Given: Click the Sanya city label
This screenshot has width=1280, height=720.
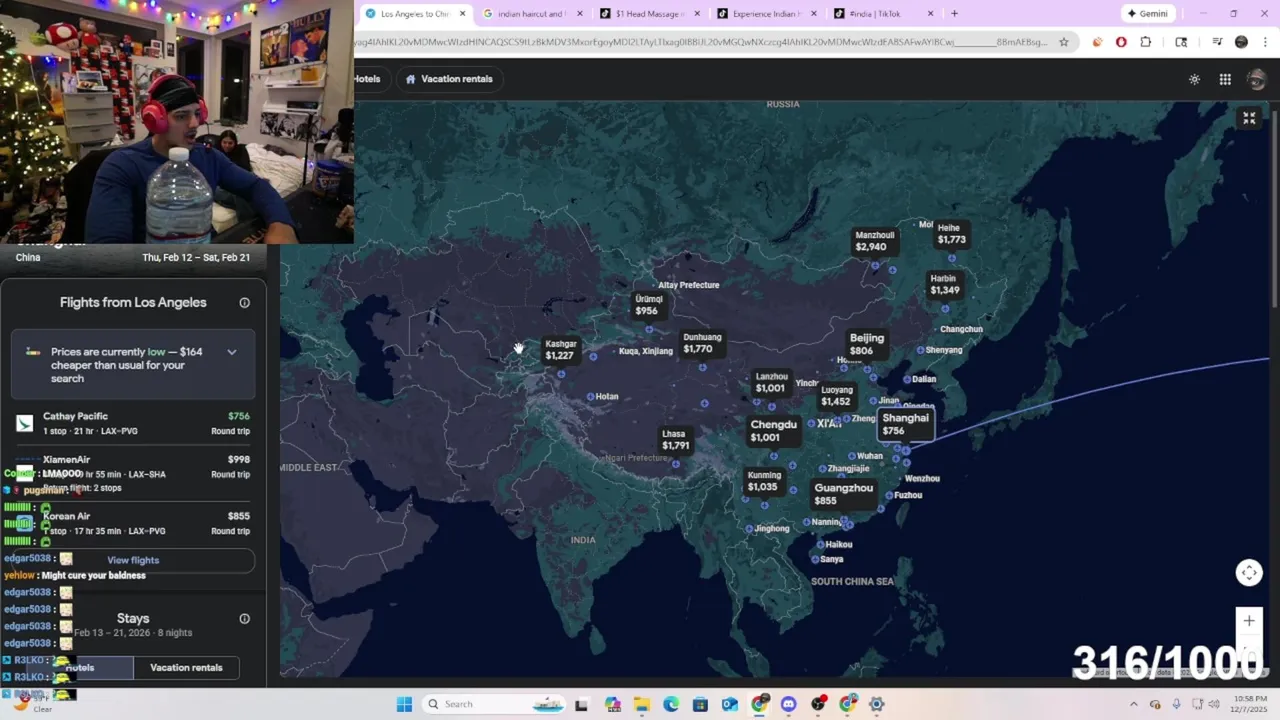Looking at the screenshot, I should (x=831, y=560).
